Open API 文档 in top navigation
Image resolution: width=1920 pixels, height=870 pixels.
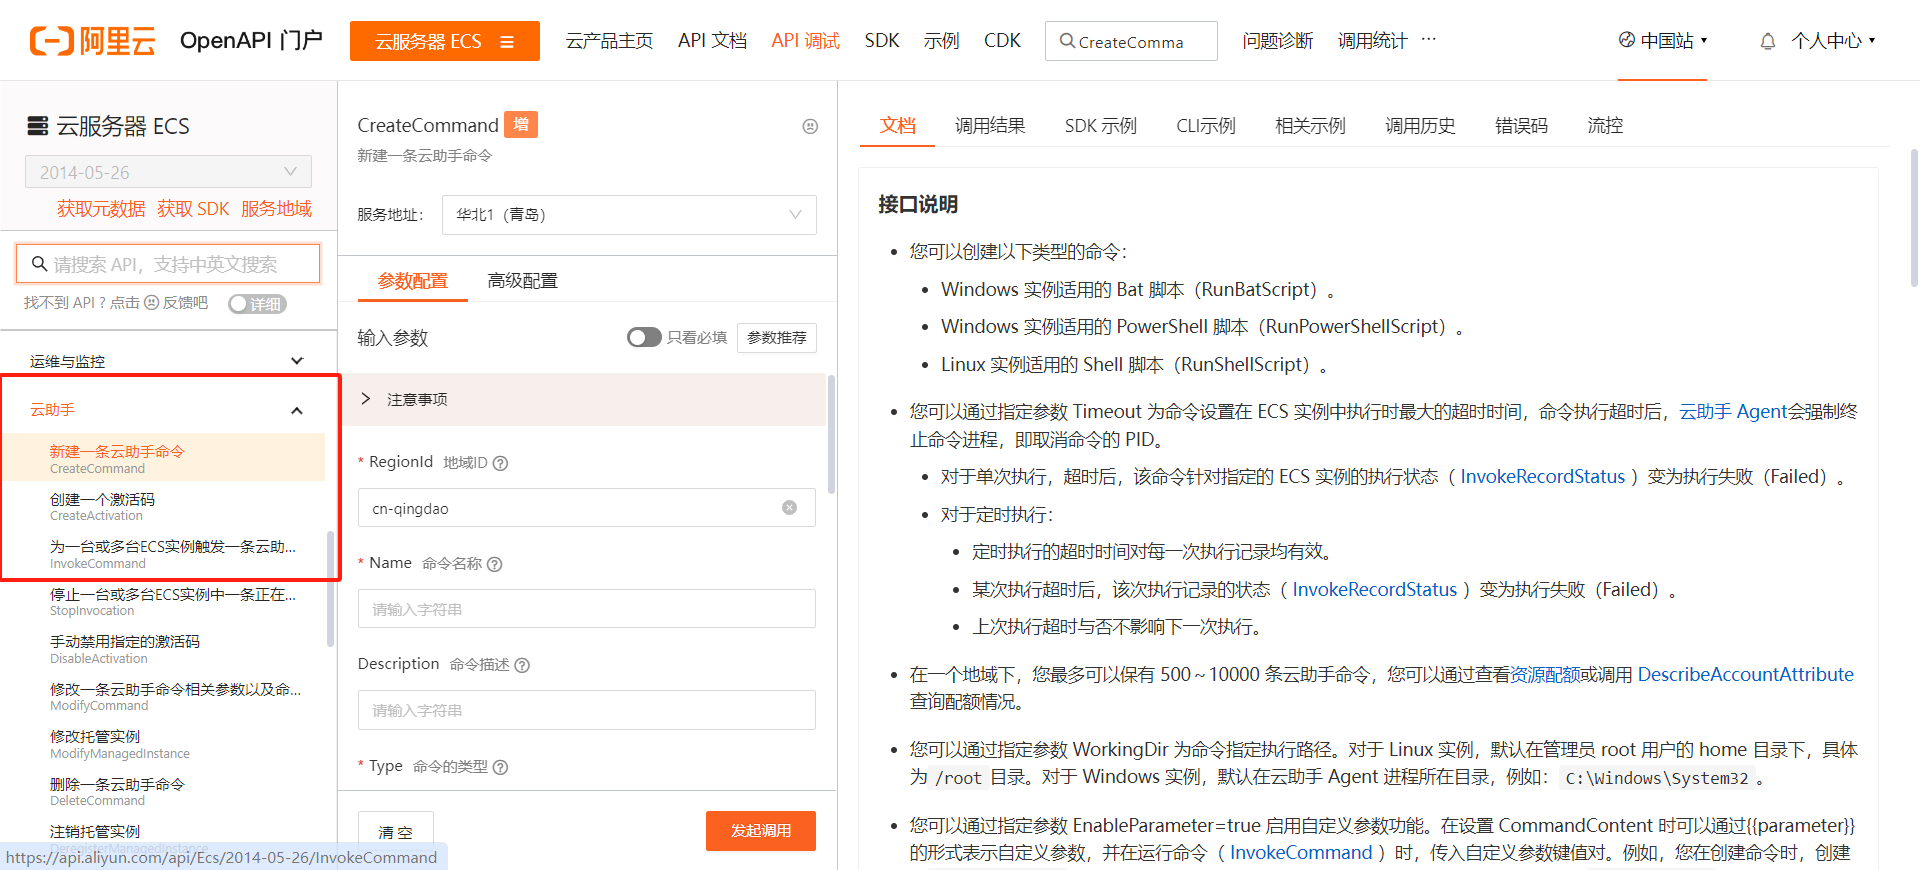(712, 41)
